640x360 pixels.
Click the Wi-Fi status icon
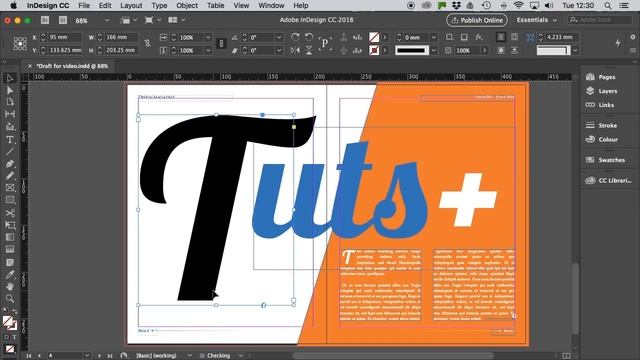coord(518,5)
